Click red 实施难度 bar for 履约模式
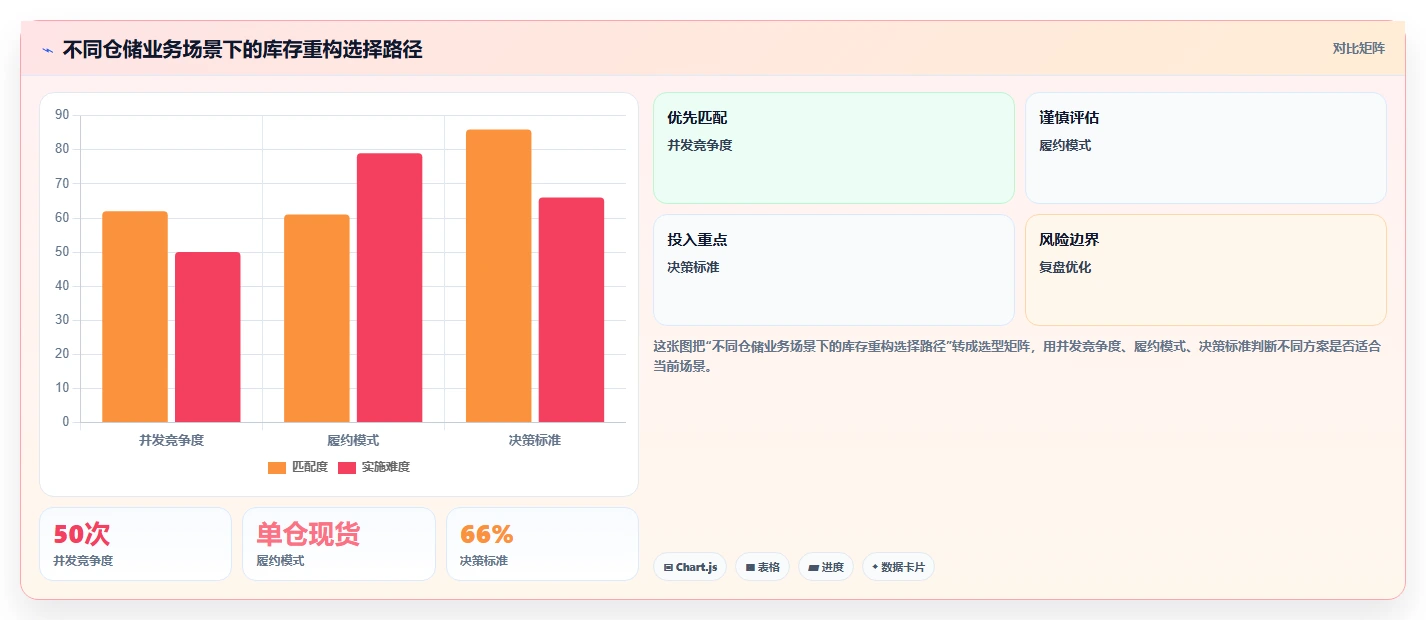 tap(390, 287)
